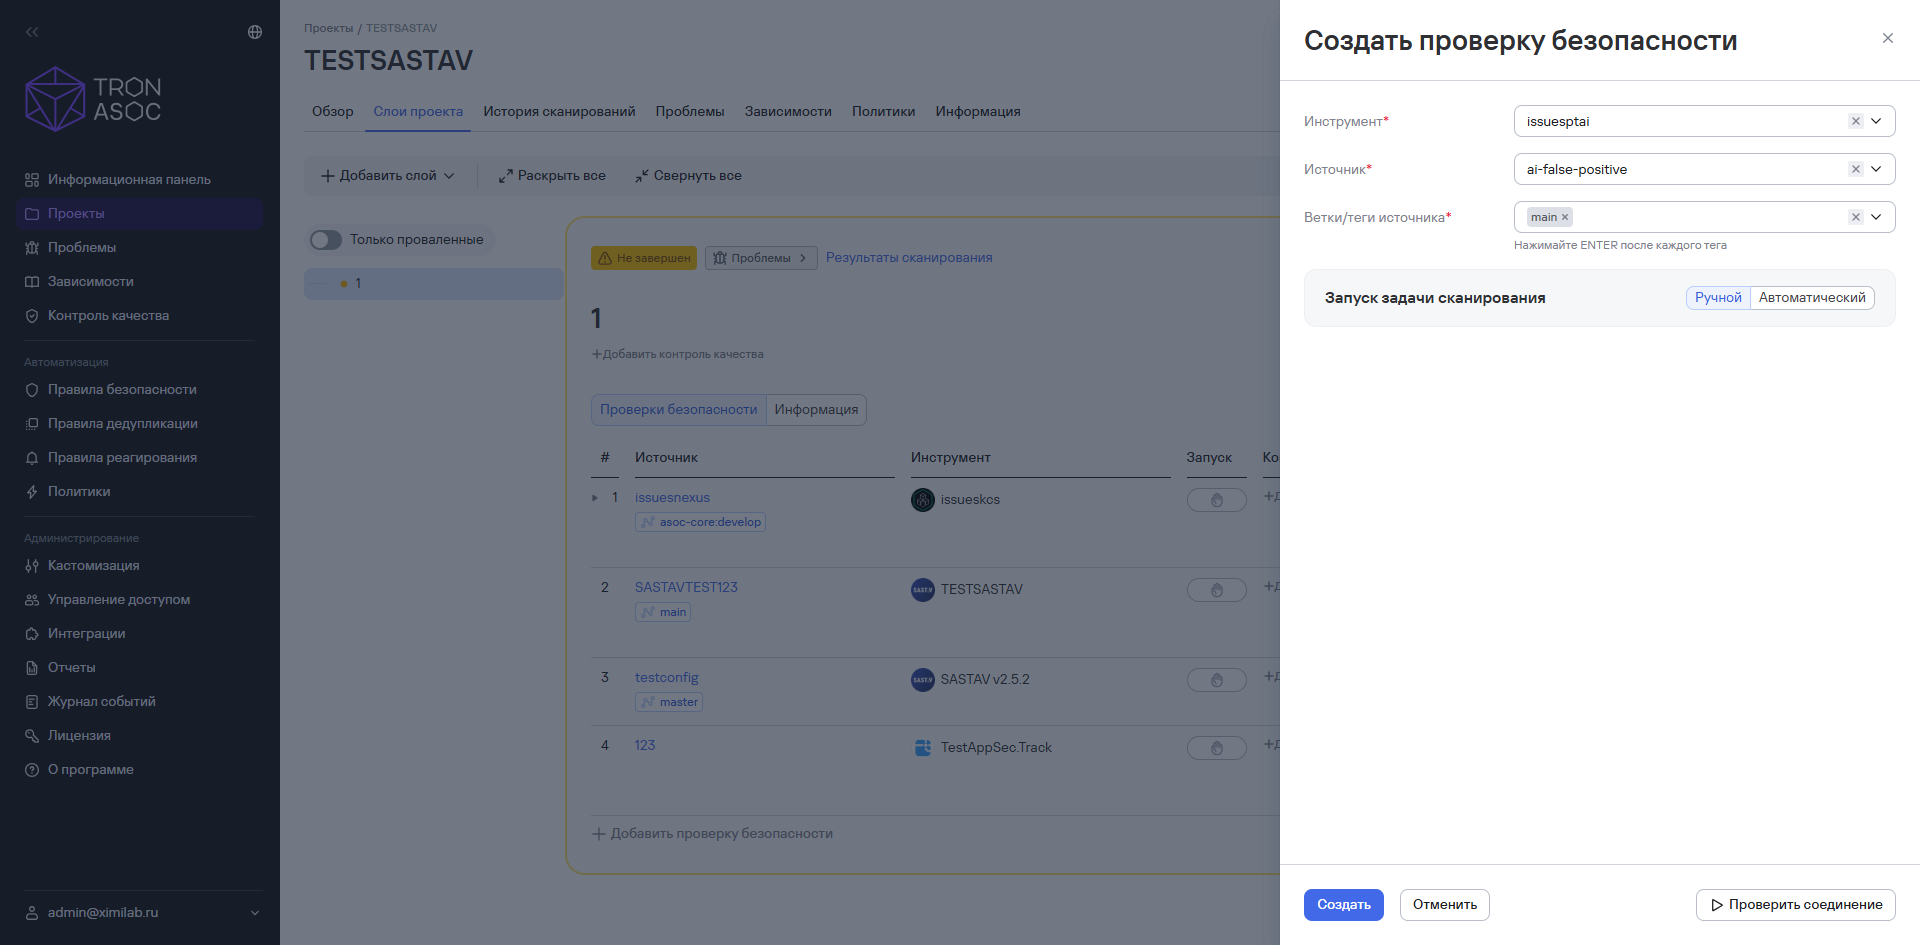Screen dimensions: 1920x945
Task: Click the Политики lightning icon in sidebar
Action: click(x=32, y=491)
